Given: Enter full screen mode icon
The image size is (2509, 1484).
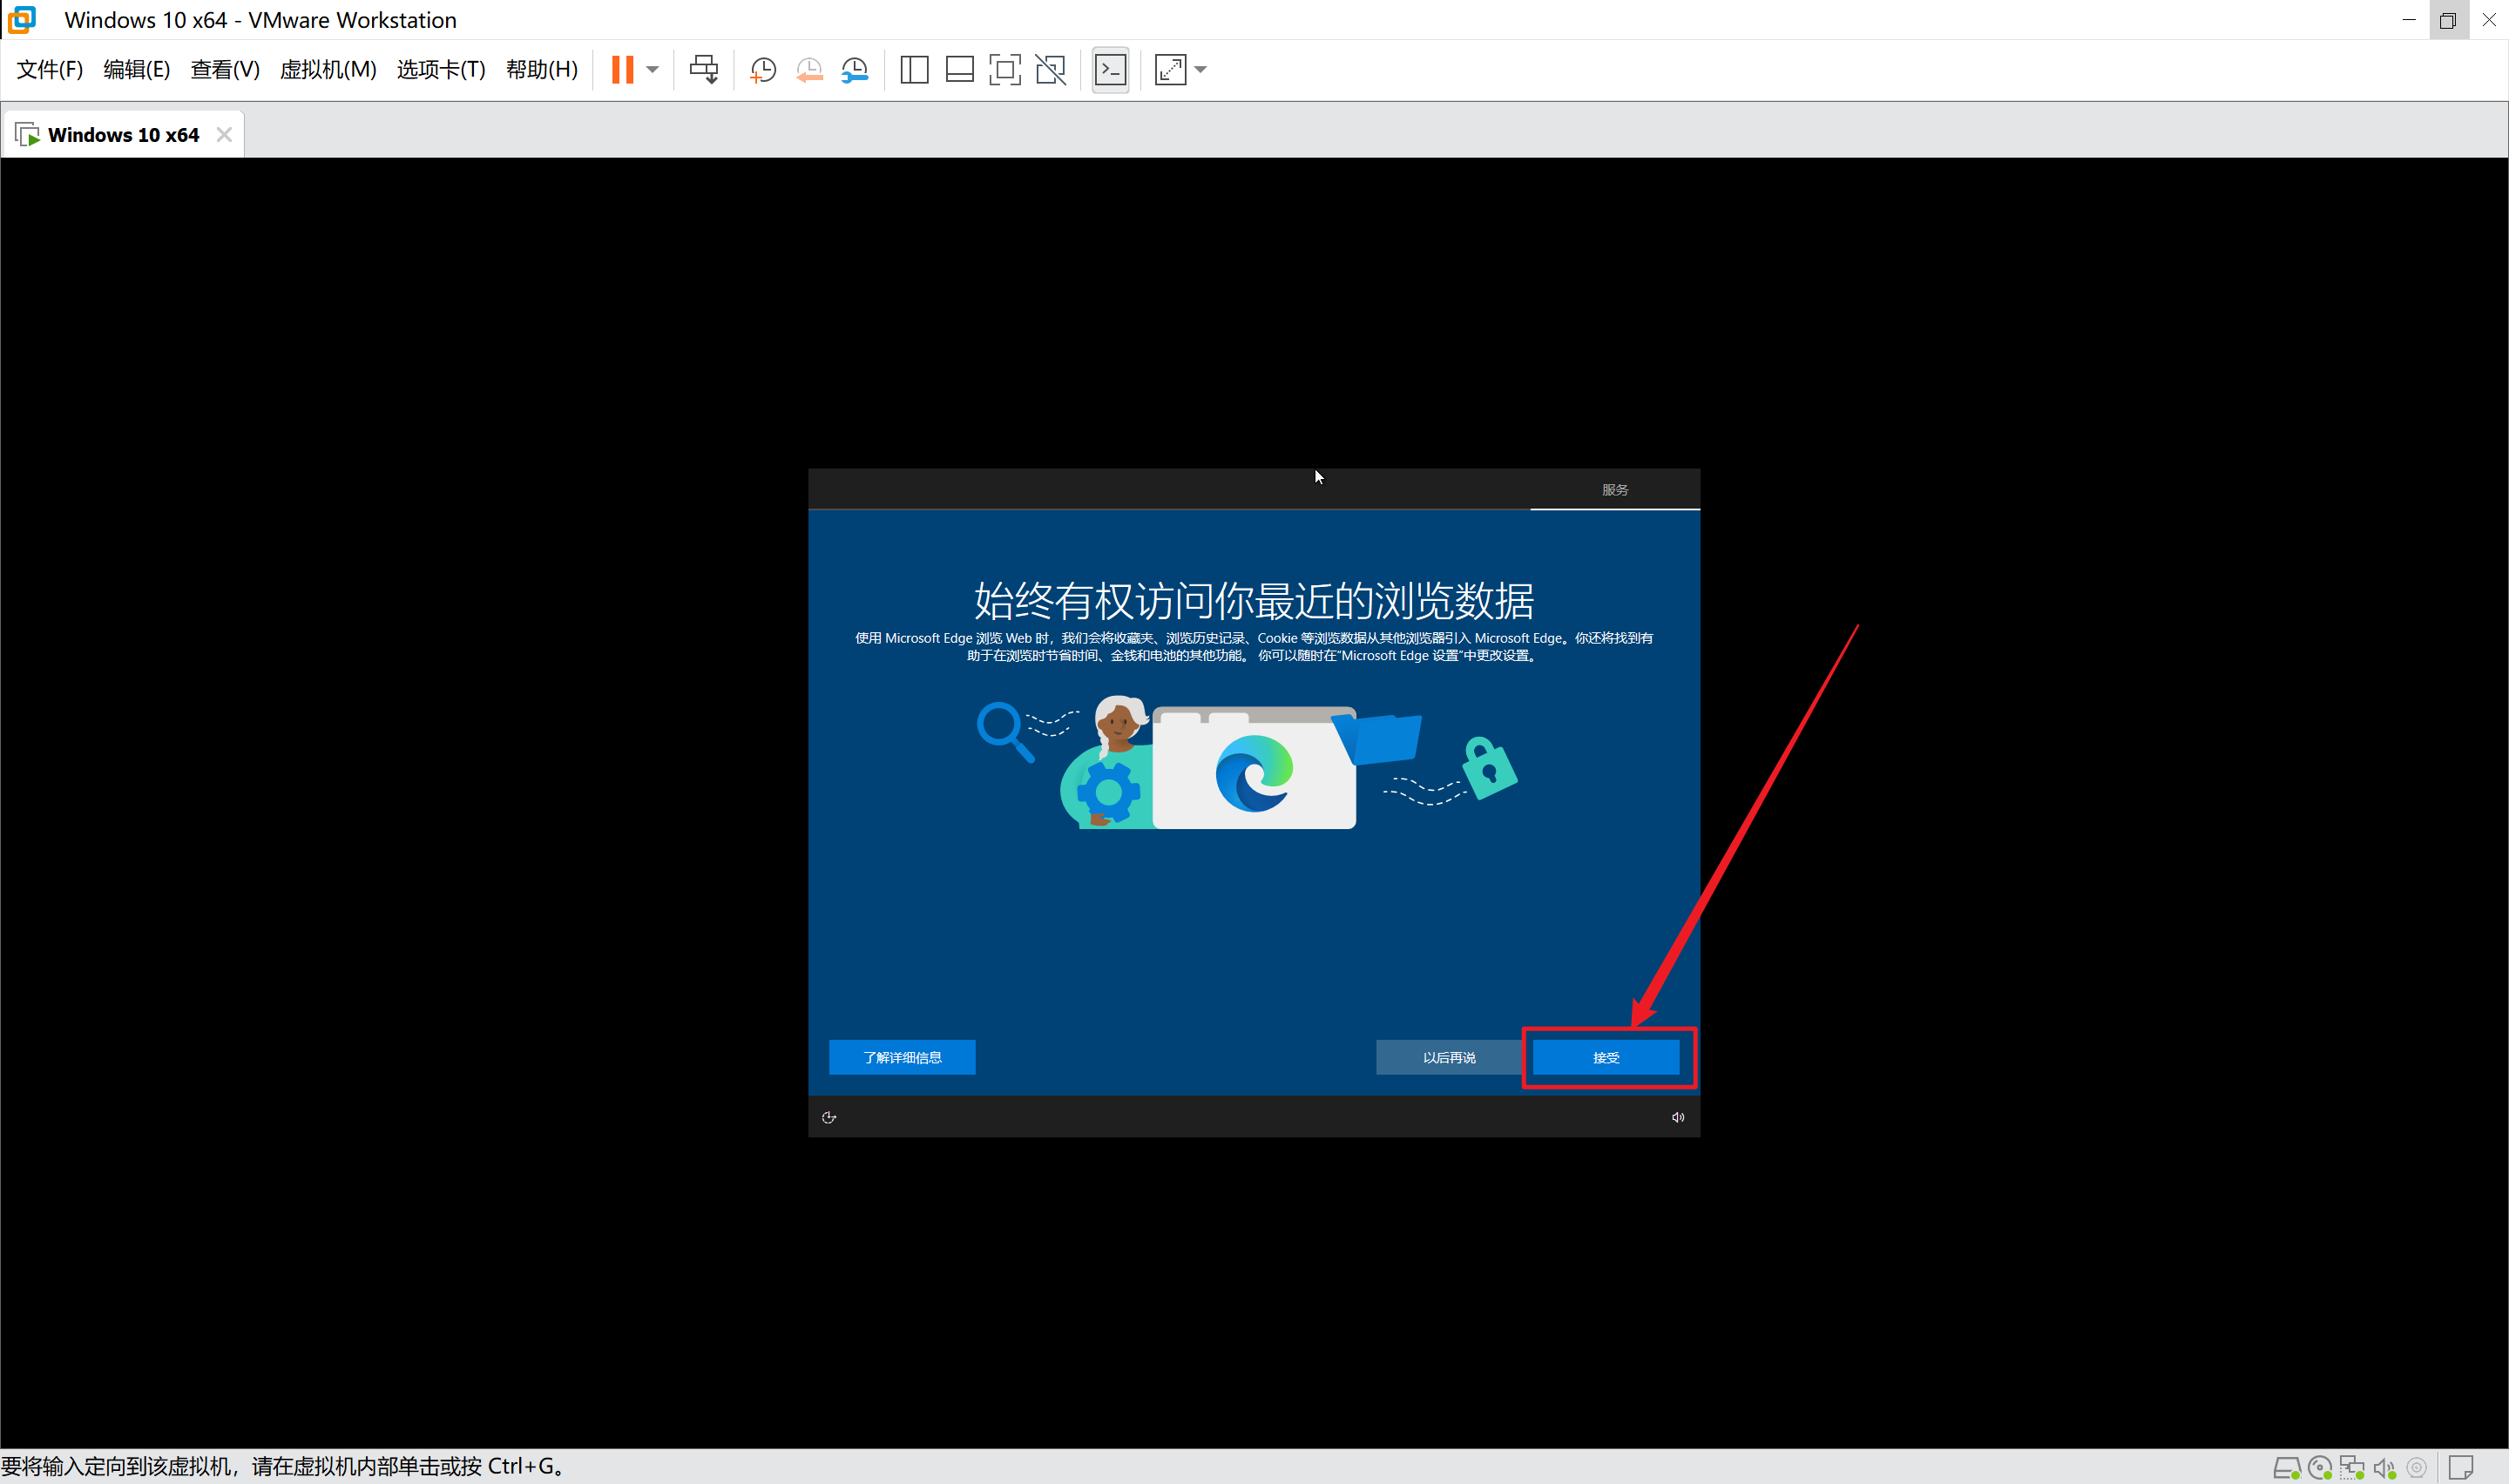Looking at the screenshot, I should coord(1005,70).
